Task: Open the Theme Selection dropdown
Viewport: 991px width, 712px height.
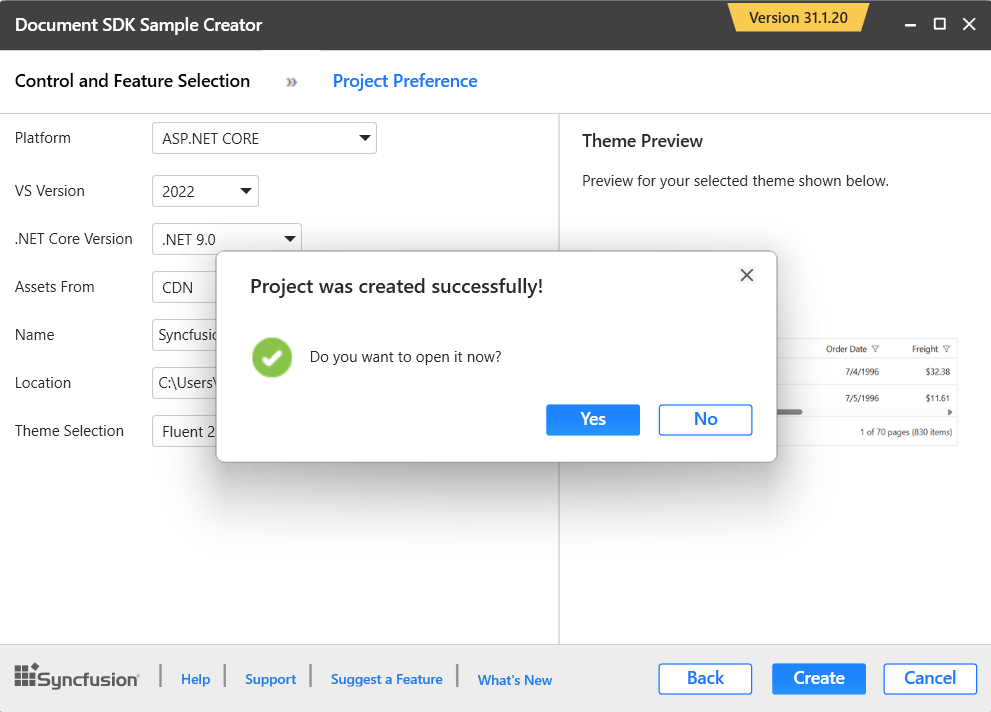Action: pyautogui.click(x=185, y=431)
